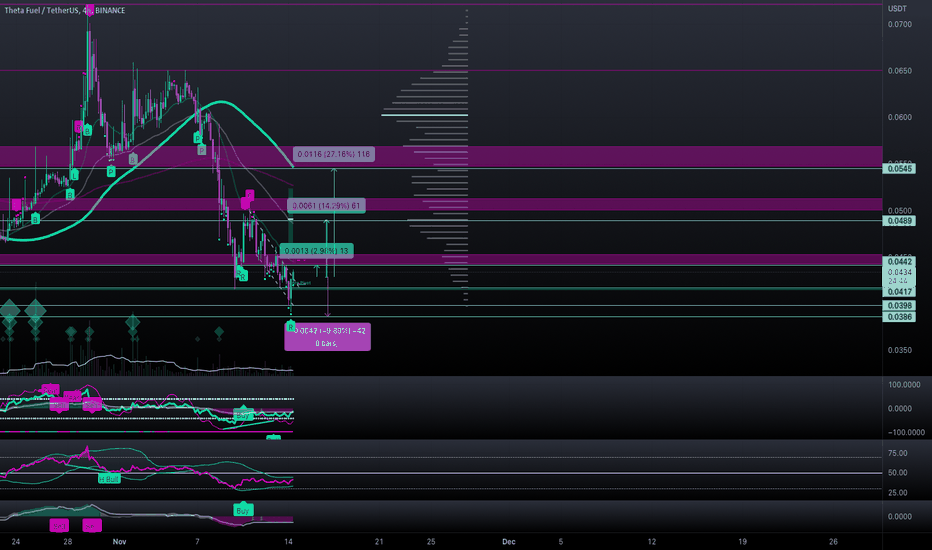The width and height of the screenshot is (932, 550).
Task: Select the thick teal moving average curve peak
Action: (221, 102)
